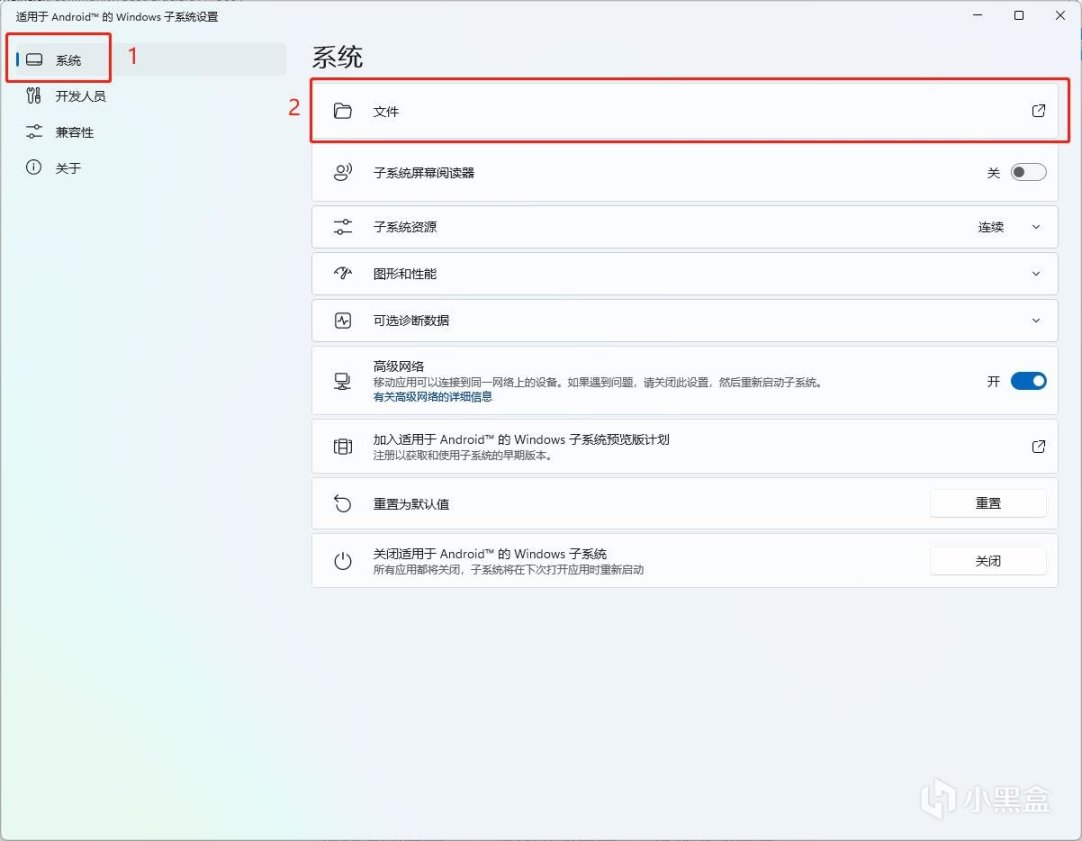Open 有关高级网络的详细信息 link
Viewport: 1082px width, 841px height.
433,397
